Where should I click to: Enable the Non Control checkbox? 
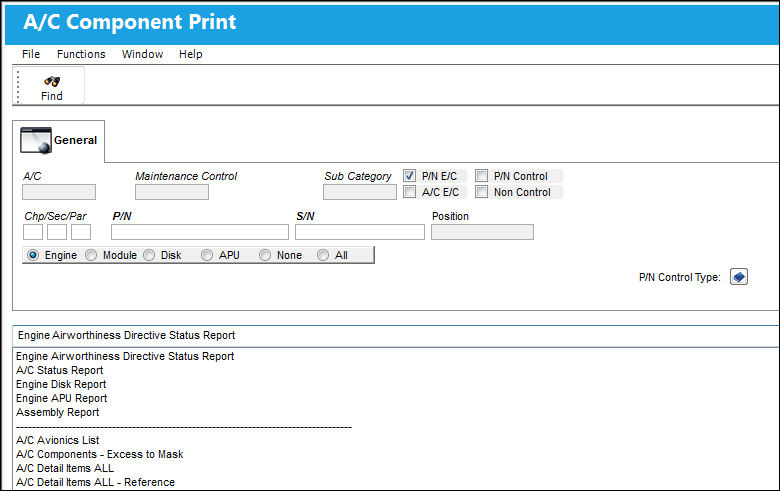(x=482, y=192)
